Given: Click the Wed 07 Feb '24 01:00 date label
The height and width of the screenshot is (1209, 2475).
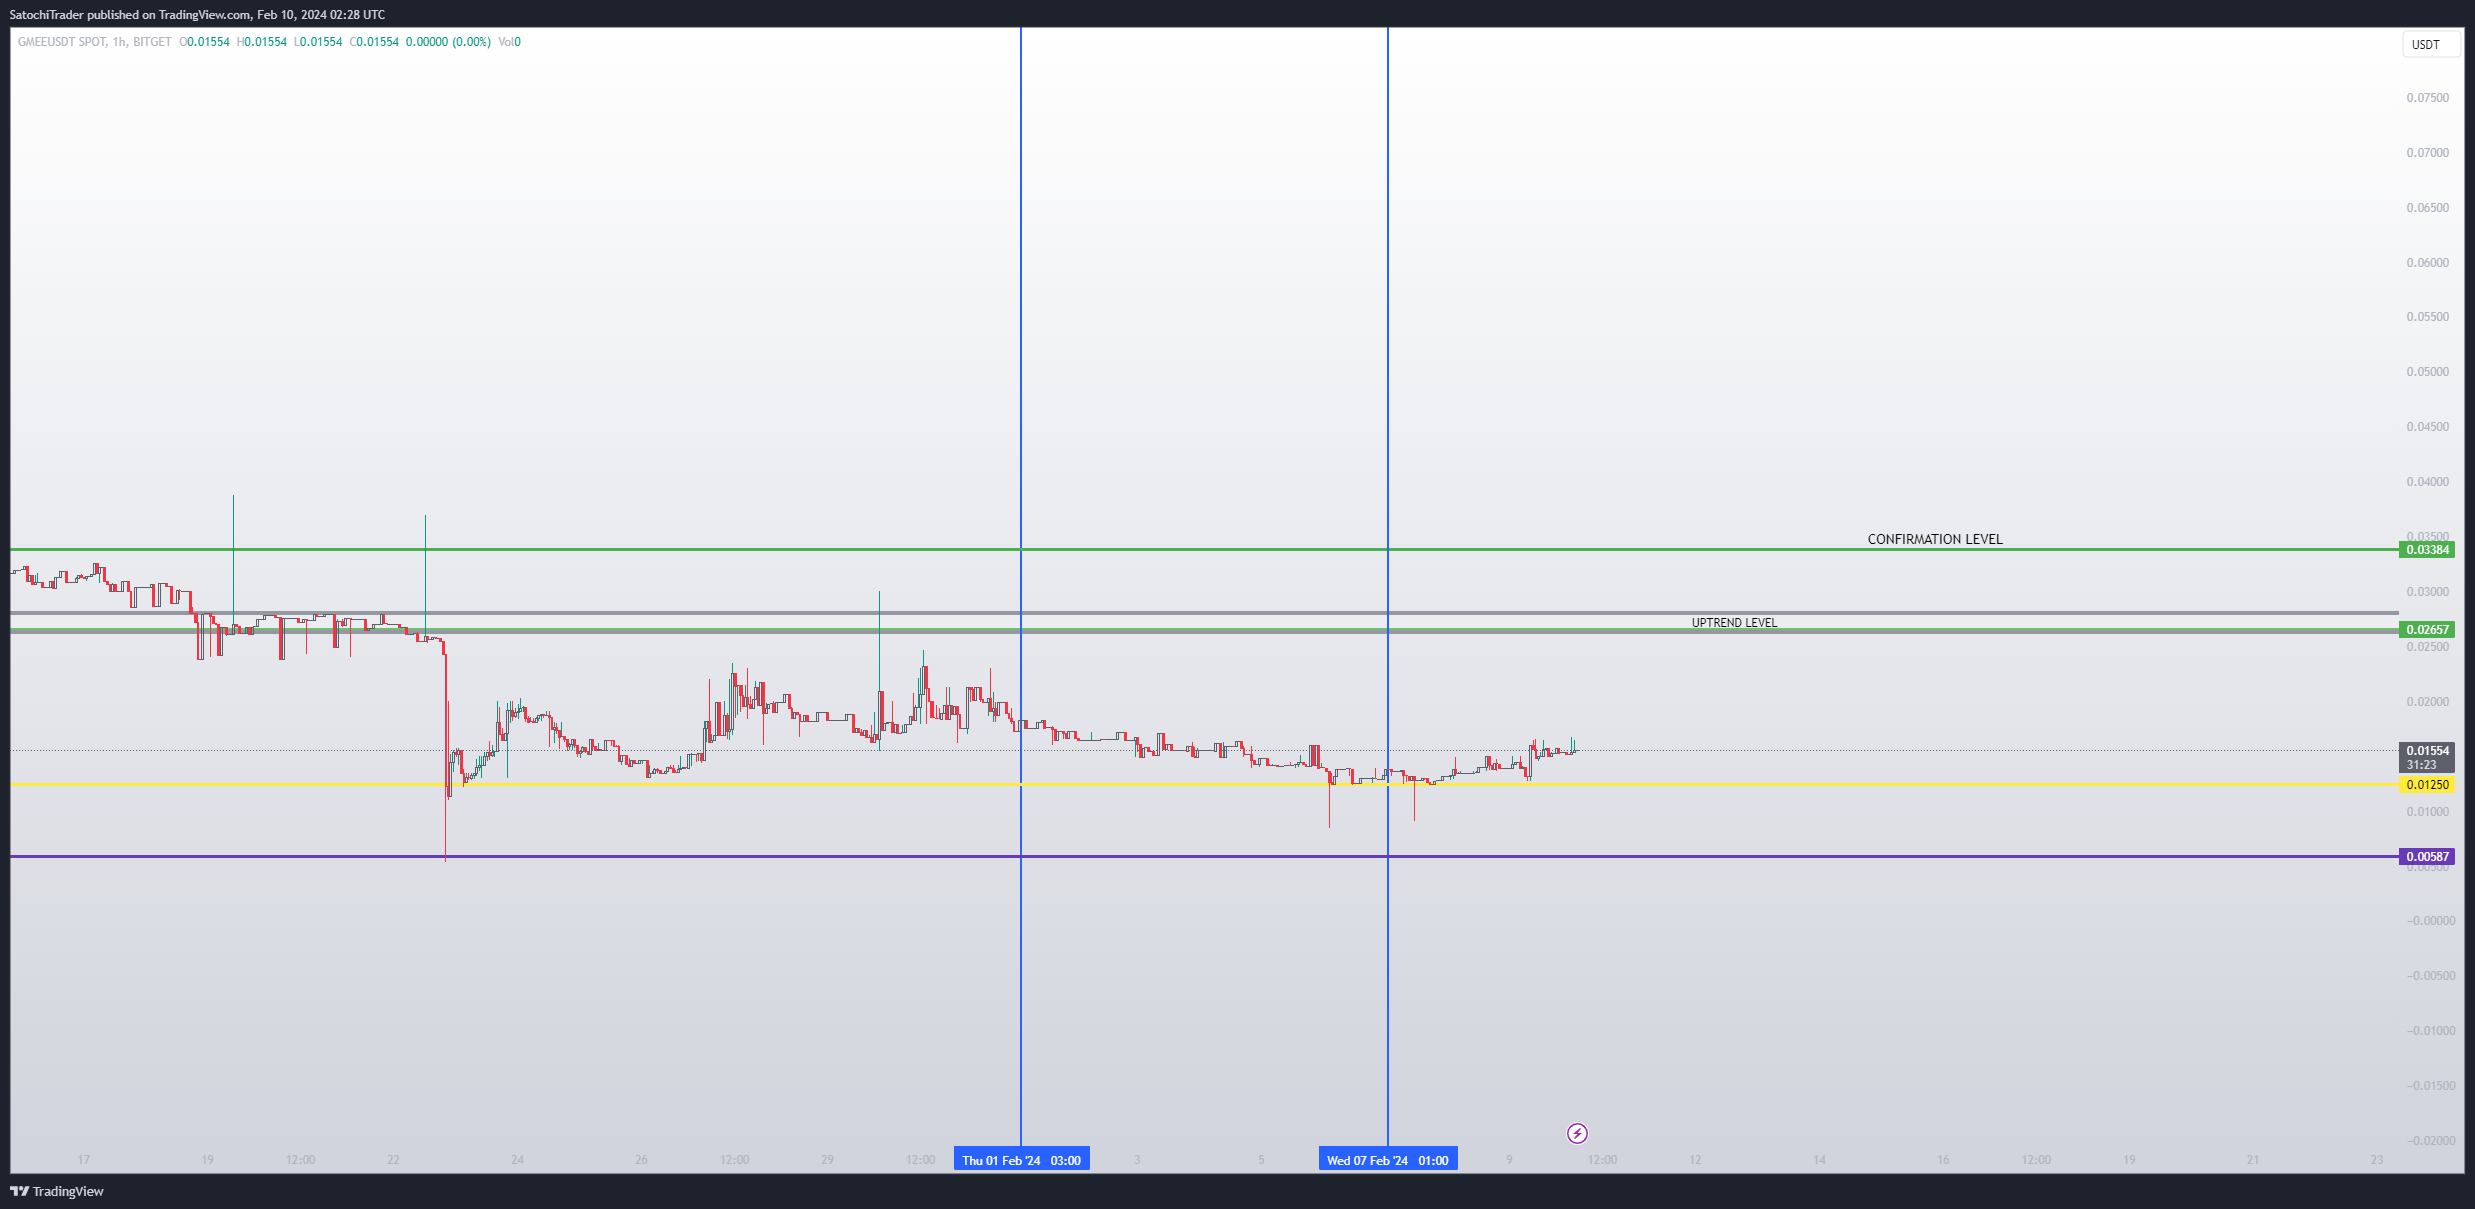Looking at the screenshot, I should (1387, 1160).
